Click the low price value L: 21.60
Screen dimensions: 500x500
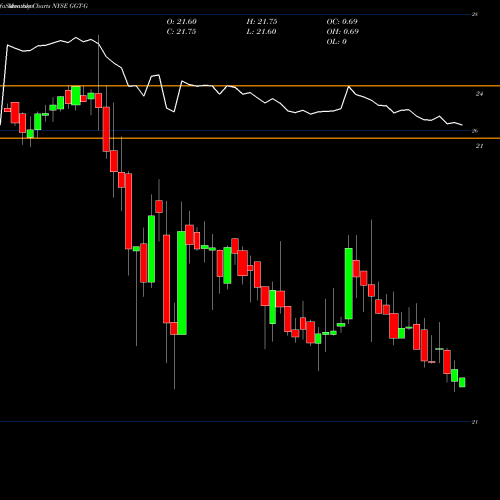coord(261,32)
